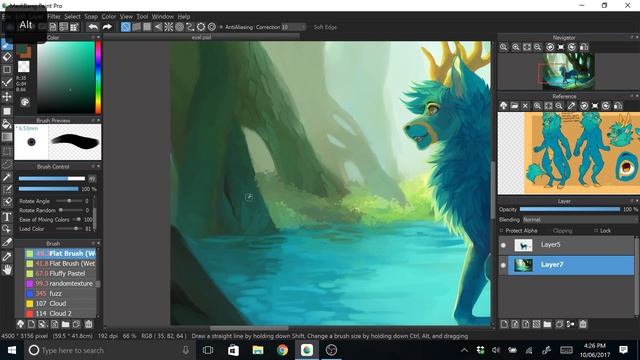640x360 pixels.
Task: Select the Cloud 2 brush
Action: pos(60,313)
